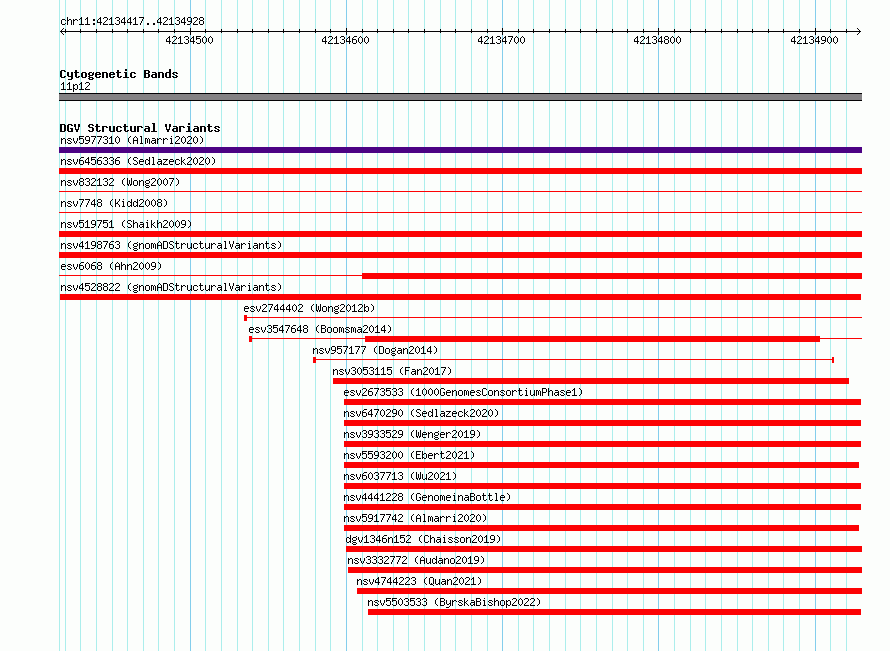Click the esv6068 (Ahn2009) label
Image resolution: width=890 pixels, height=651 pixels.
coord(111,266)
